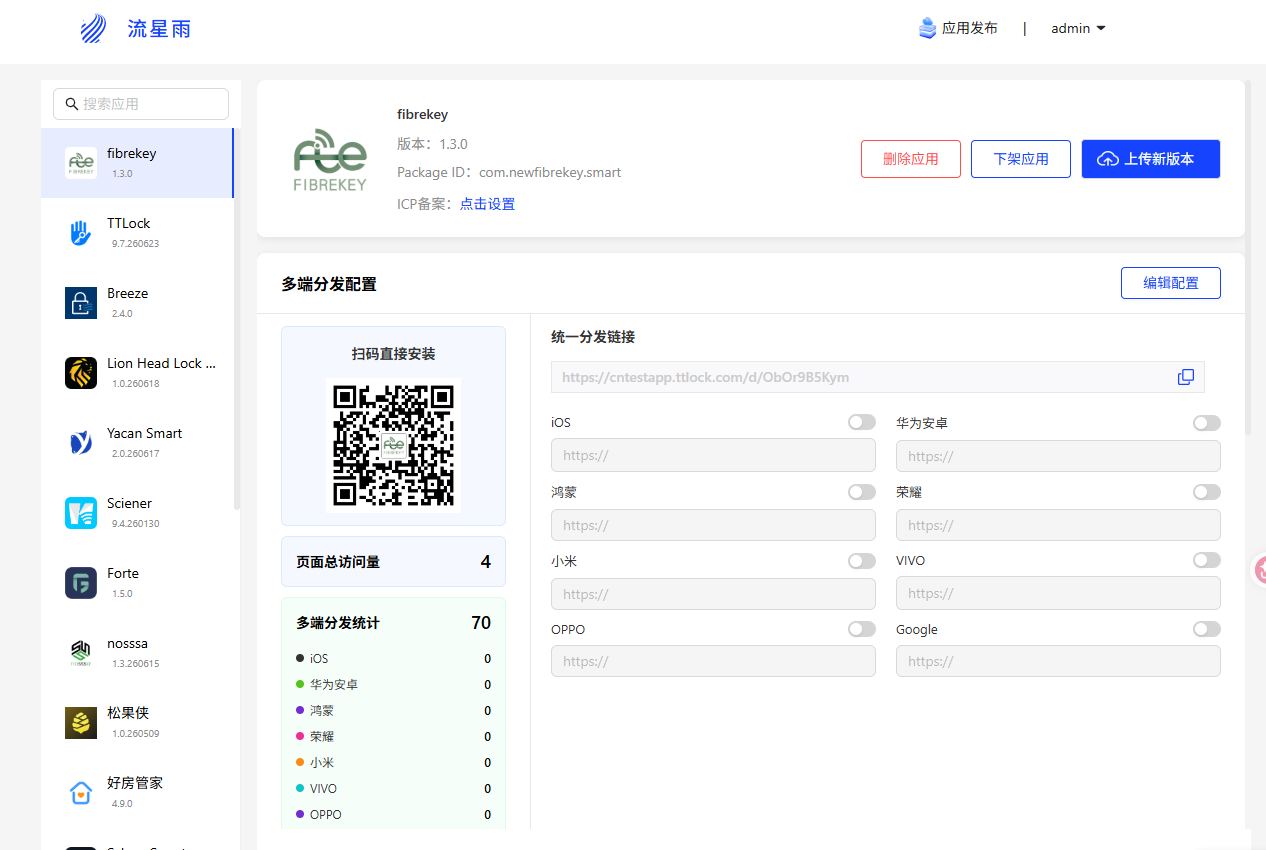
Task: Select Yacan Smart in app list
Action: point(137,443)
